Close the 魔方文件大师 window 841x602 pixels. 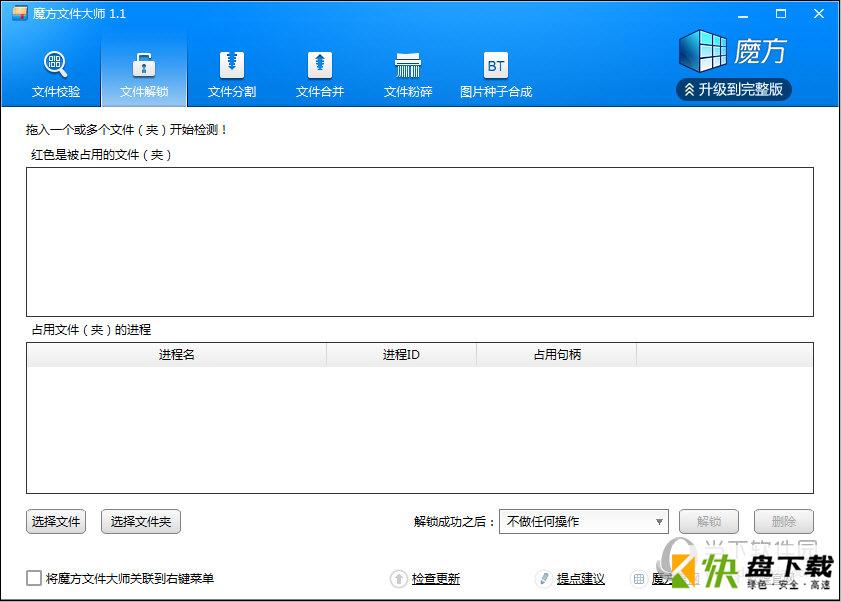[818, 14]
